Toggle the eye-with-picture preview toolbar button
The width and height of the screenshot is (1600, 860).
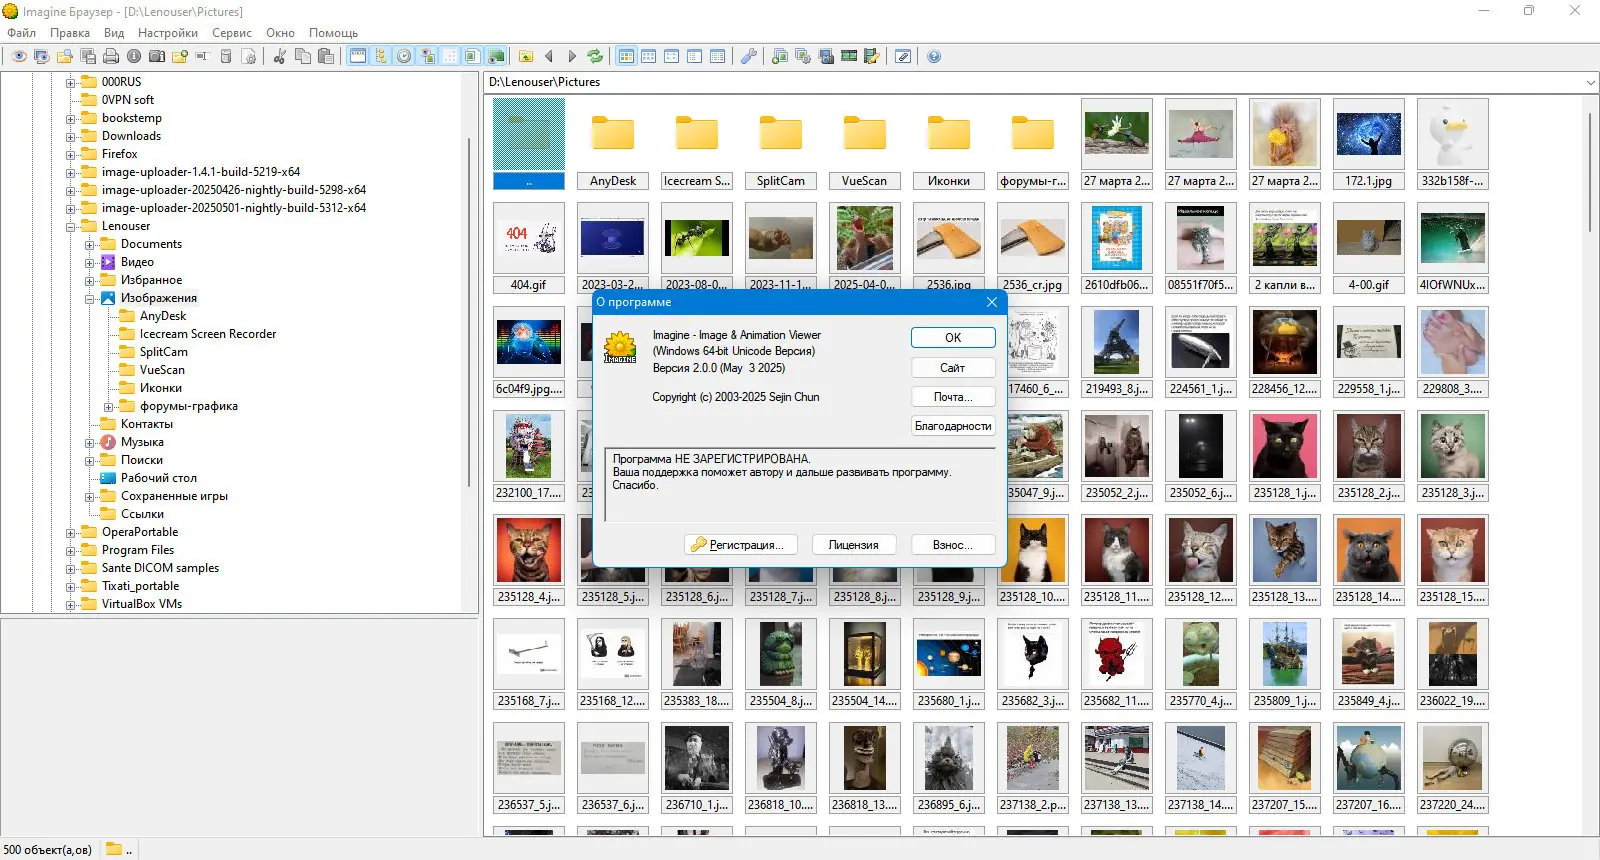pyautogui.click(x=427, y=57)
